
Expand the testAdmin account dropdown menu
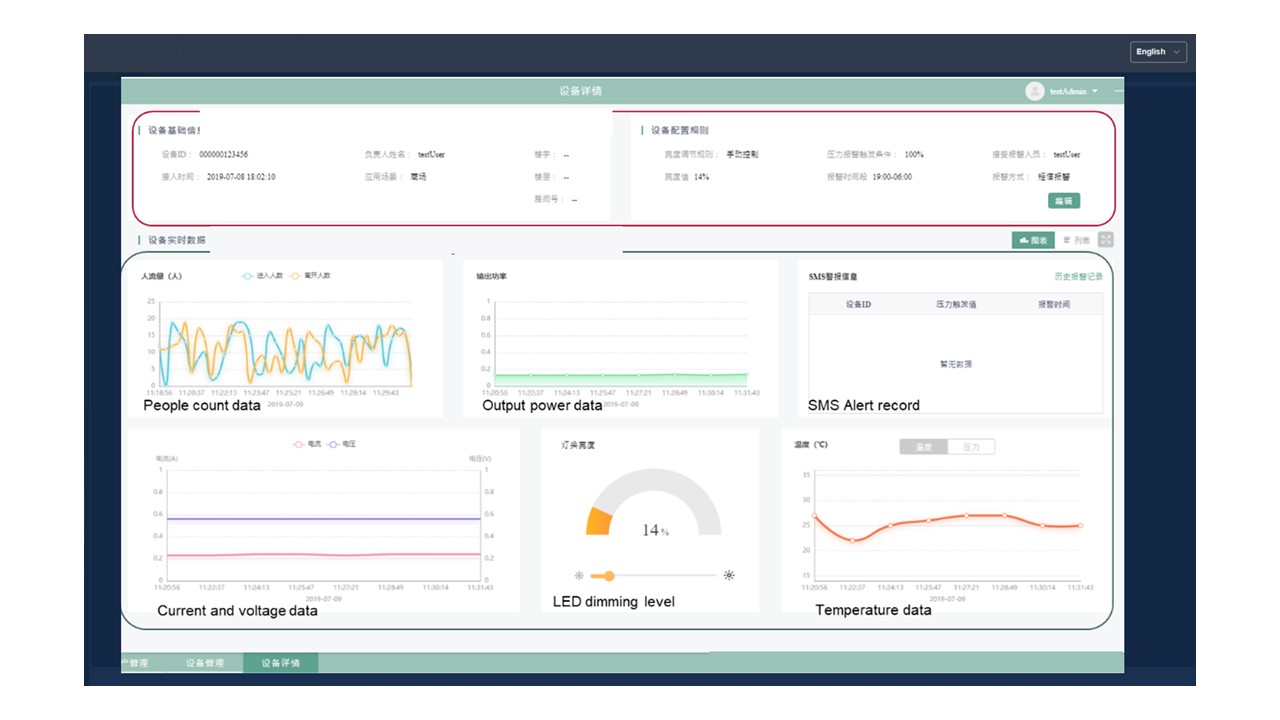1095,89
